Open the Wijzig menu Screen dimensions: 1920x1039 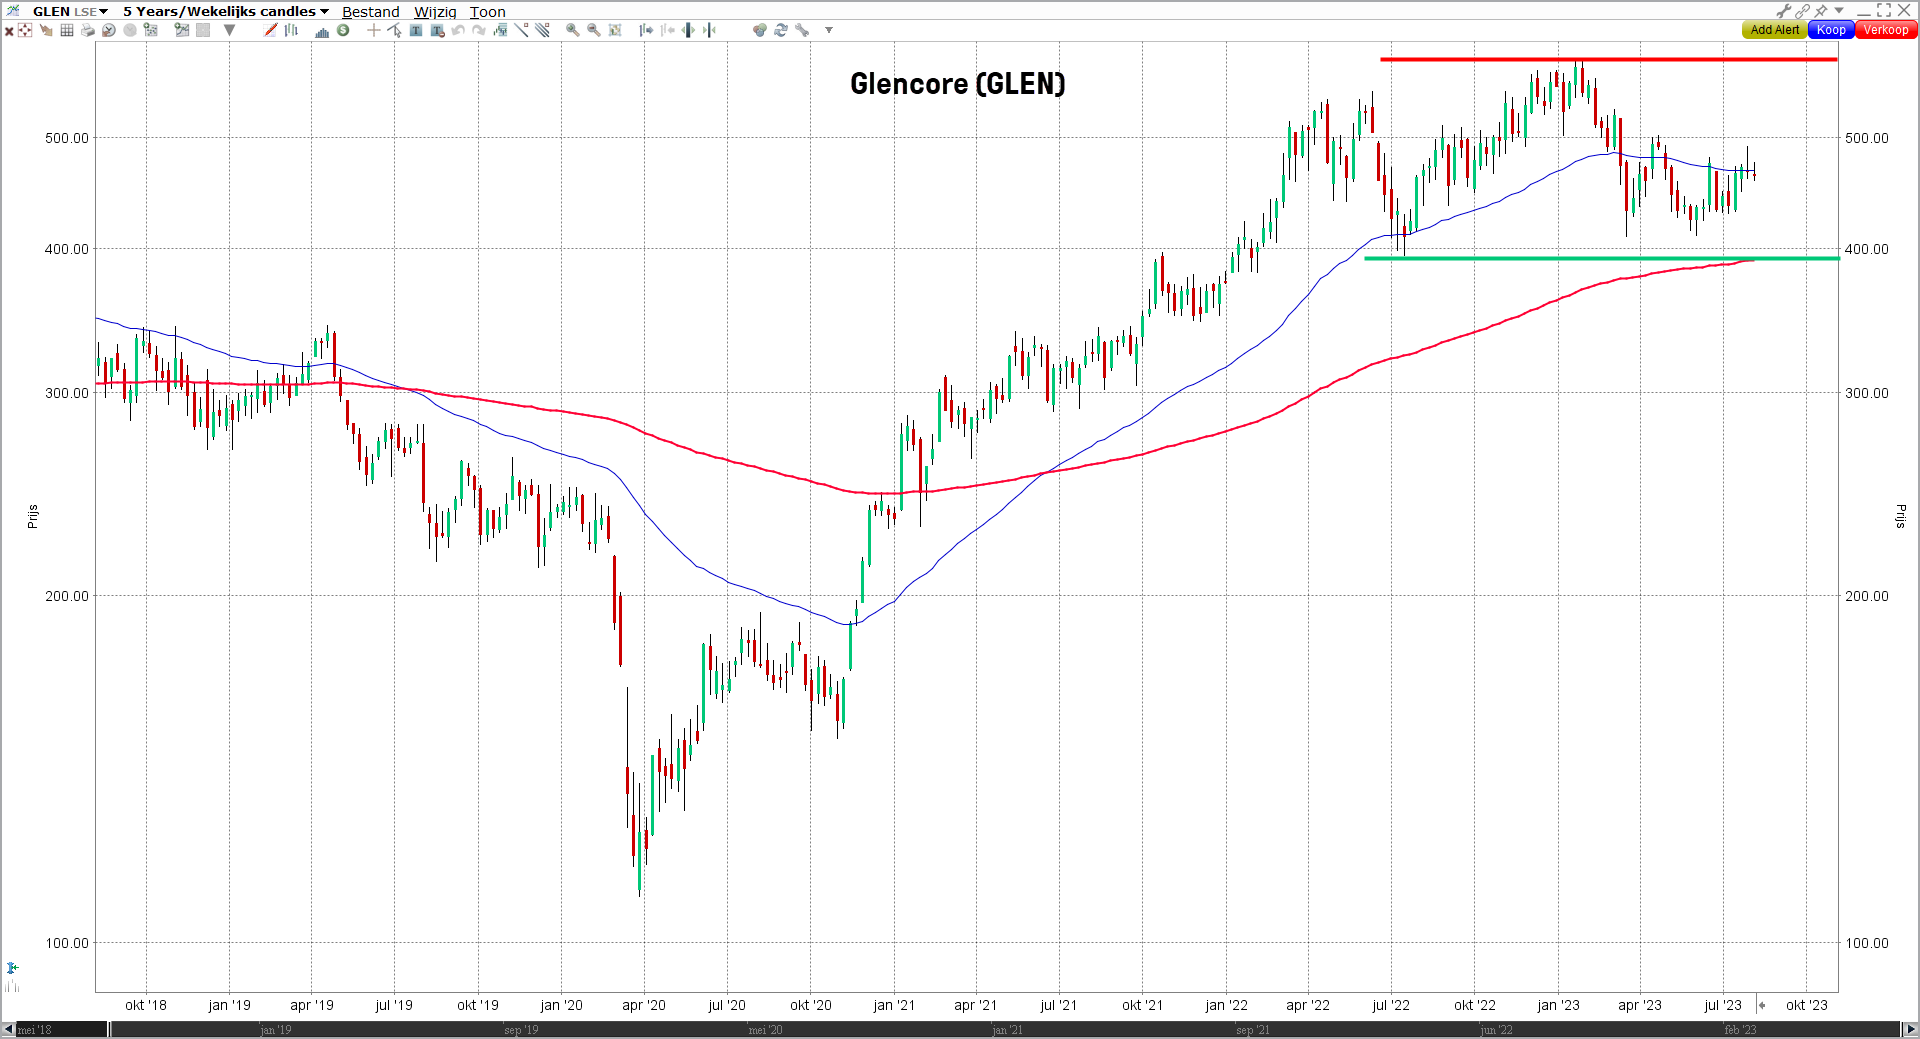pyautogui.click(x=435, y=12)
